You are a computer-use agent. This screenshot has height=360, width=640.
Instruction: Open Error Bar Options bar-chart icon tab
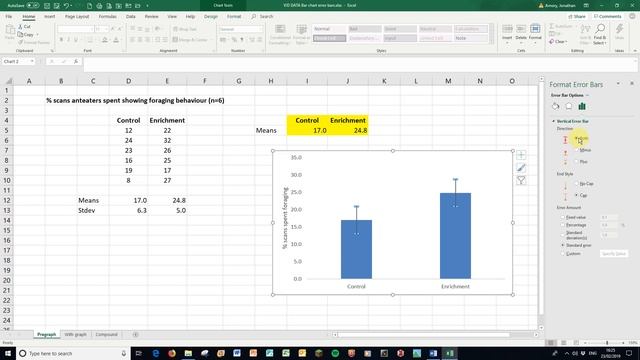(x=582, y=106)
